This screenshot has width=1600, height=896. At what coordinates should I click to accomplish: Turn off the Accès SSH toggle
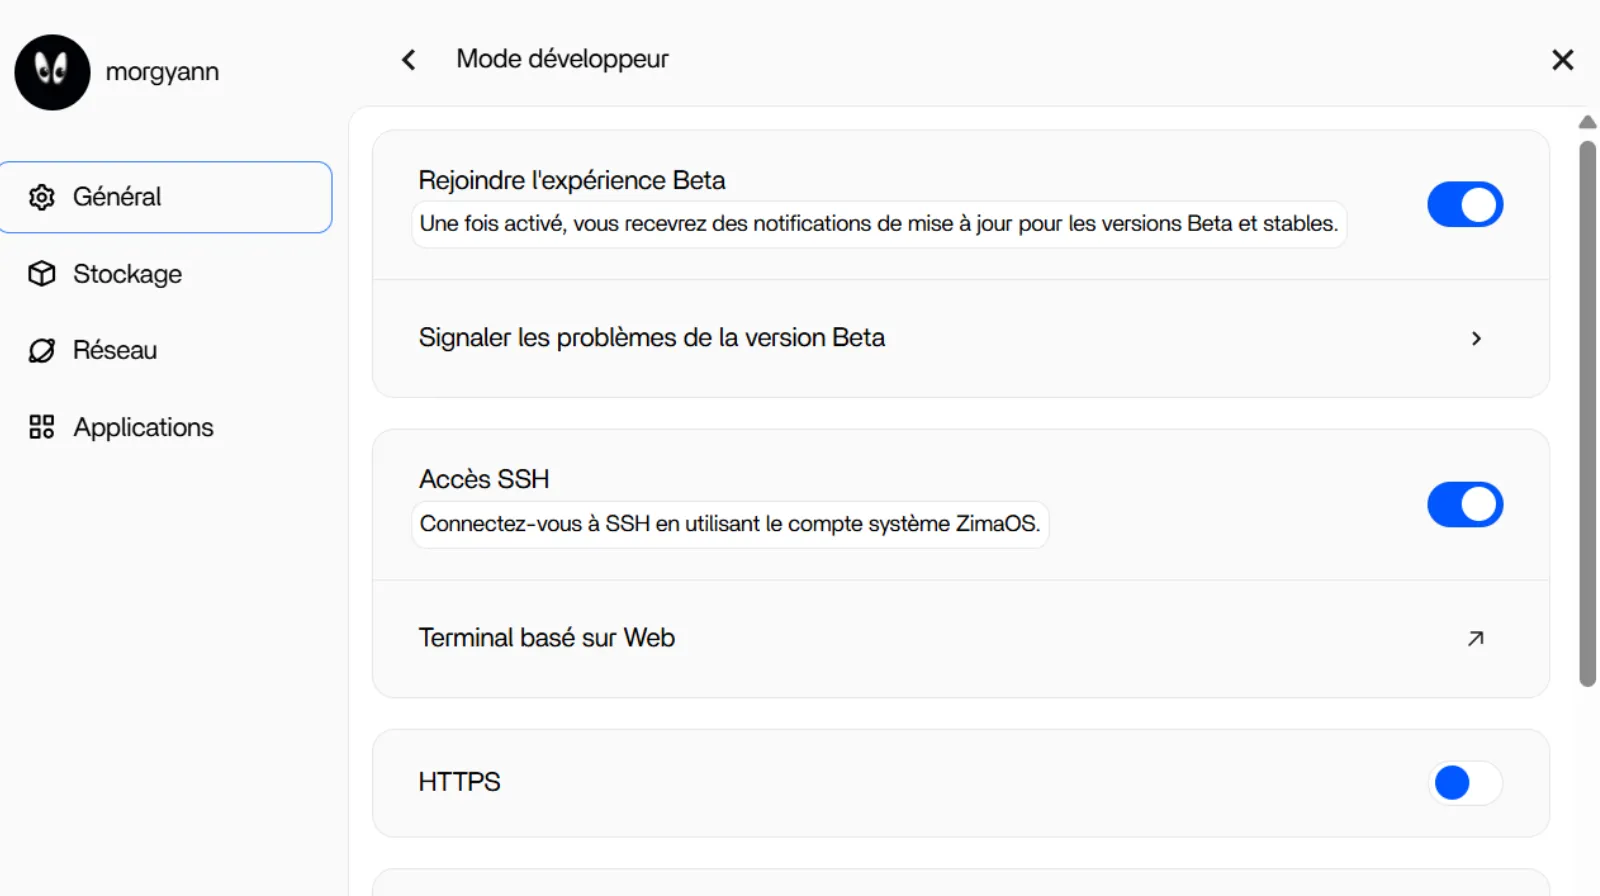pyautogui.click(x=1464, y=505)
